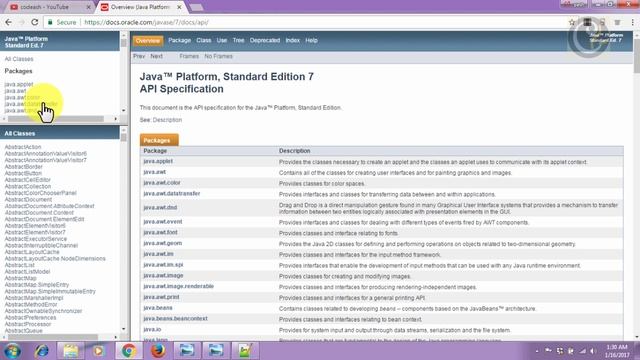Open the java.awt.event package link

pos(162,222)
